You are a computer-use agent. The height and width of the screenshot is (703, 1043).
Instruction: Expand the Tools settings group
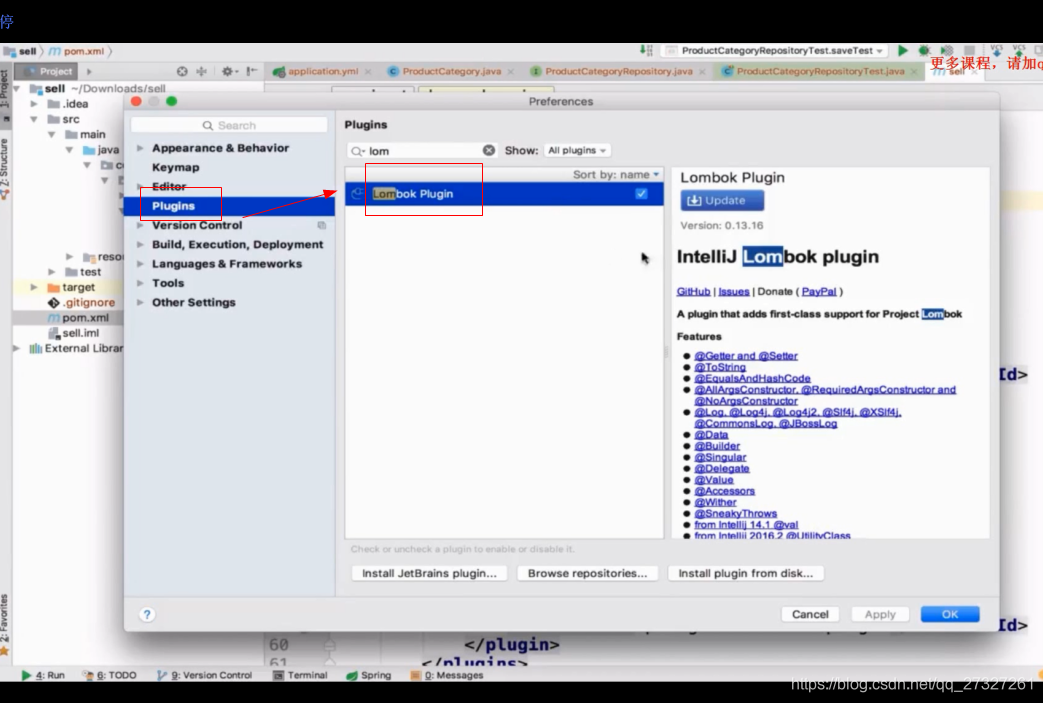pos(140,283)
